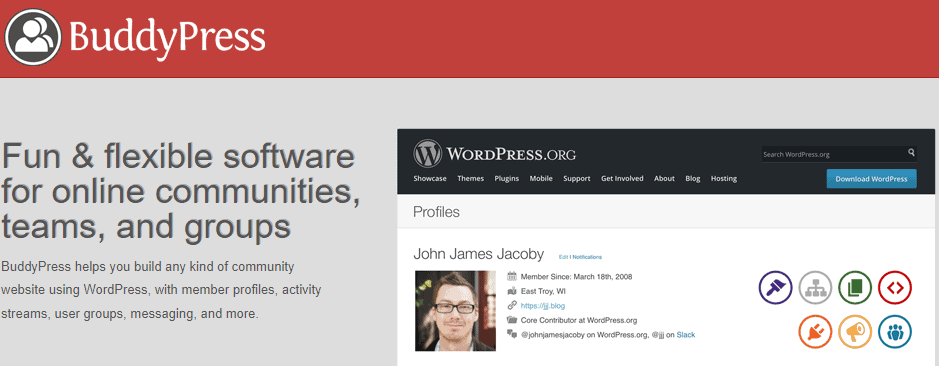Click the chat icon beside @johnjamesjacoby
This screenshot has height=366, width=939.
tap(512, 334)
